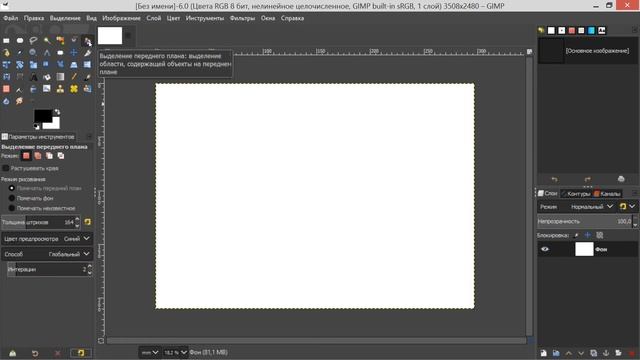Expand the mode group switch arrow
640x360 pixels.
[632, 207]
